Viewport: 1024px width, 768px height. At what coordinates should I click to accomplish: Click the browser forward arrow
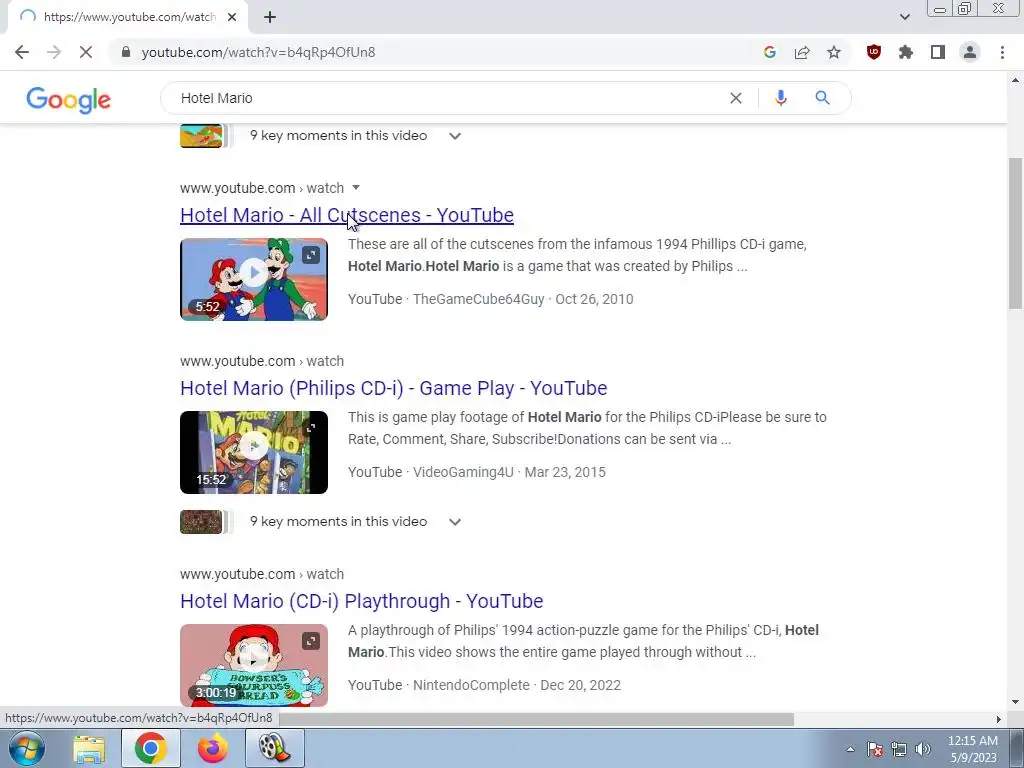pyautogui.click(x=54, y=52)
